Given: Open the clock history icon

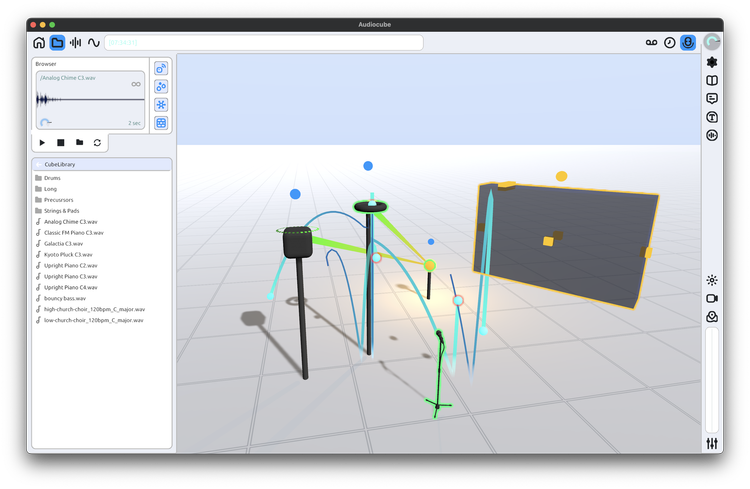Looking at the screenshot, I should [670, 43].
